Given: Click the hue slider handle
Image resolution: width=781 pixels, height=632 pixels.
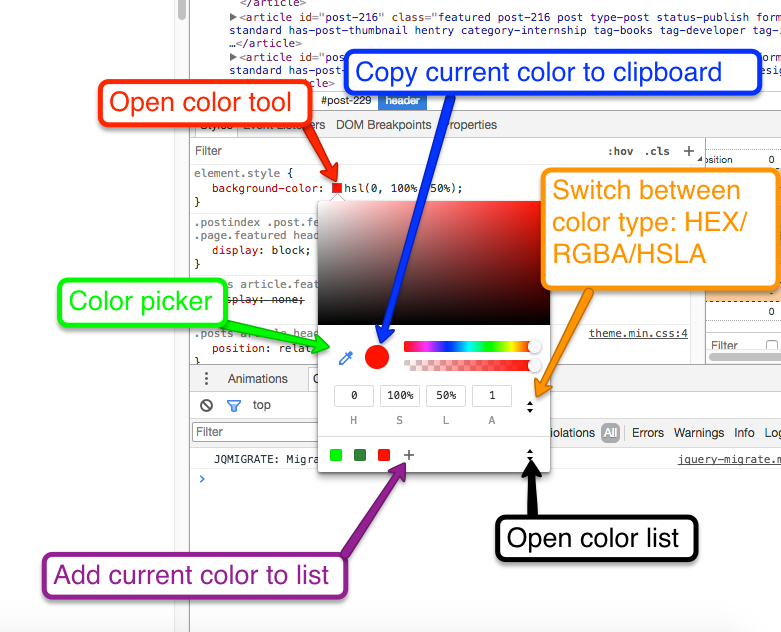Looking at the screenshot, I should [534, 346].
